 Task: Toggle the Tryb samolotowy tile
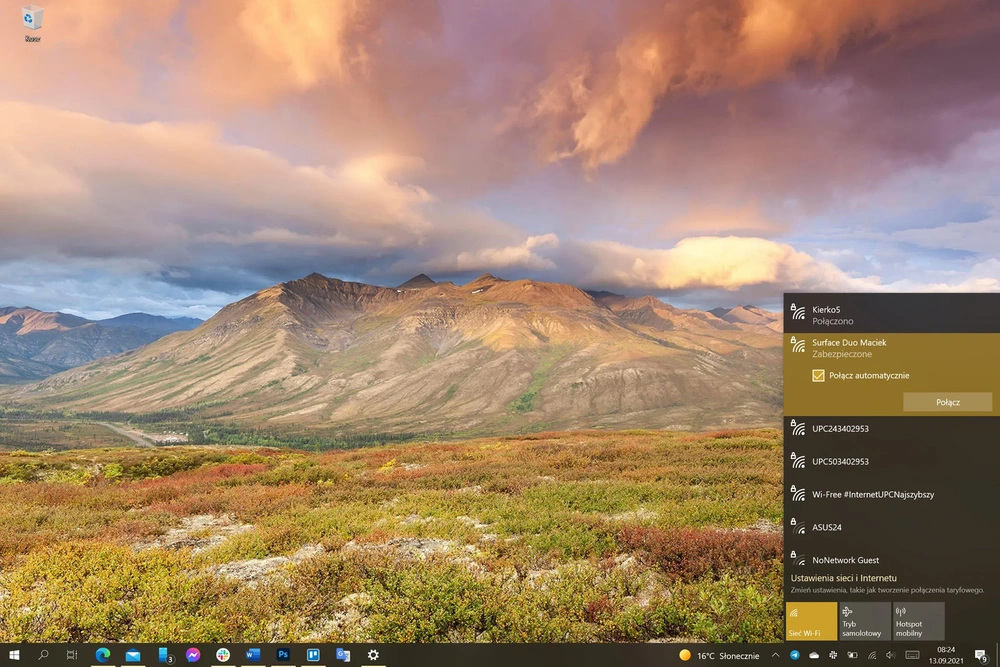point(865,621)
